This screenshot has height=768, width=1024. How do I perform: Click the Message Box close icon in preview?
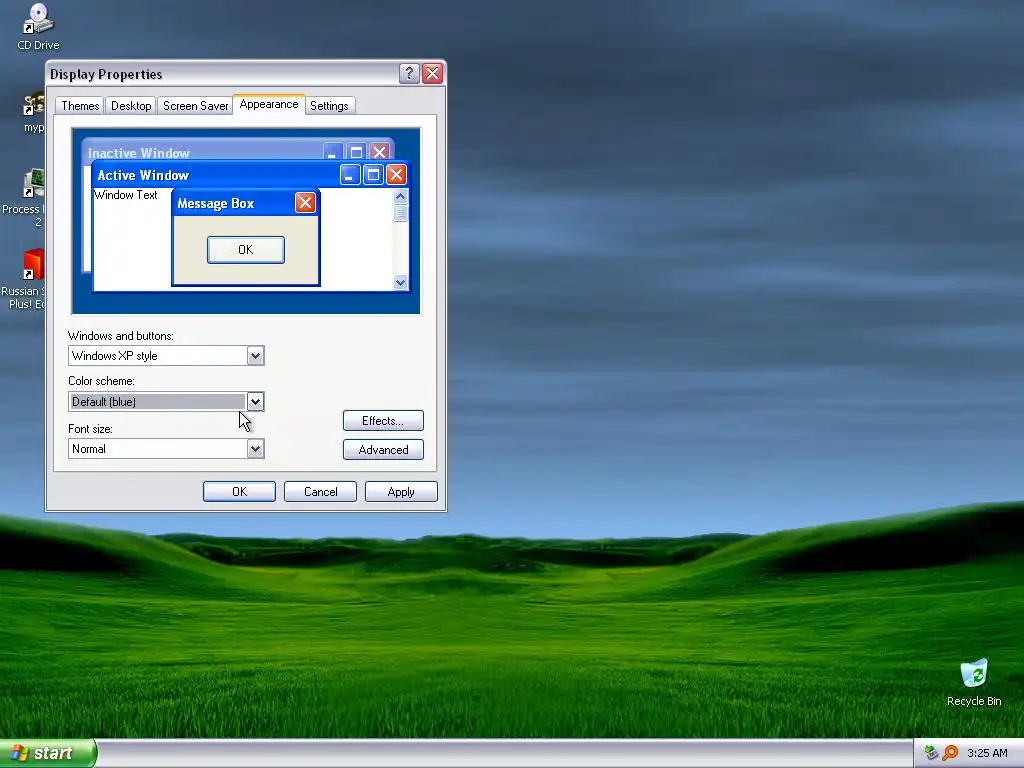pyautogui.click(x=305, y=202)
